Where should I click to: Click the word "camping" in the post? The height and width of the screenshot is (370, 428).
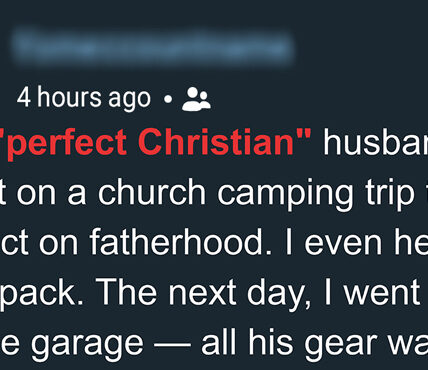point(285,195)
